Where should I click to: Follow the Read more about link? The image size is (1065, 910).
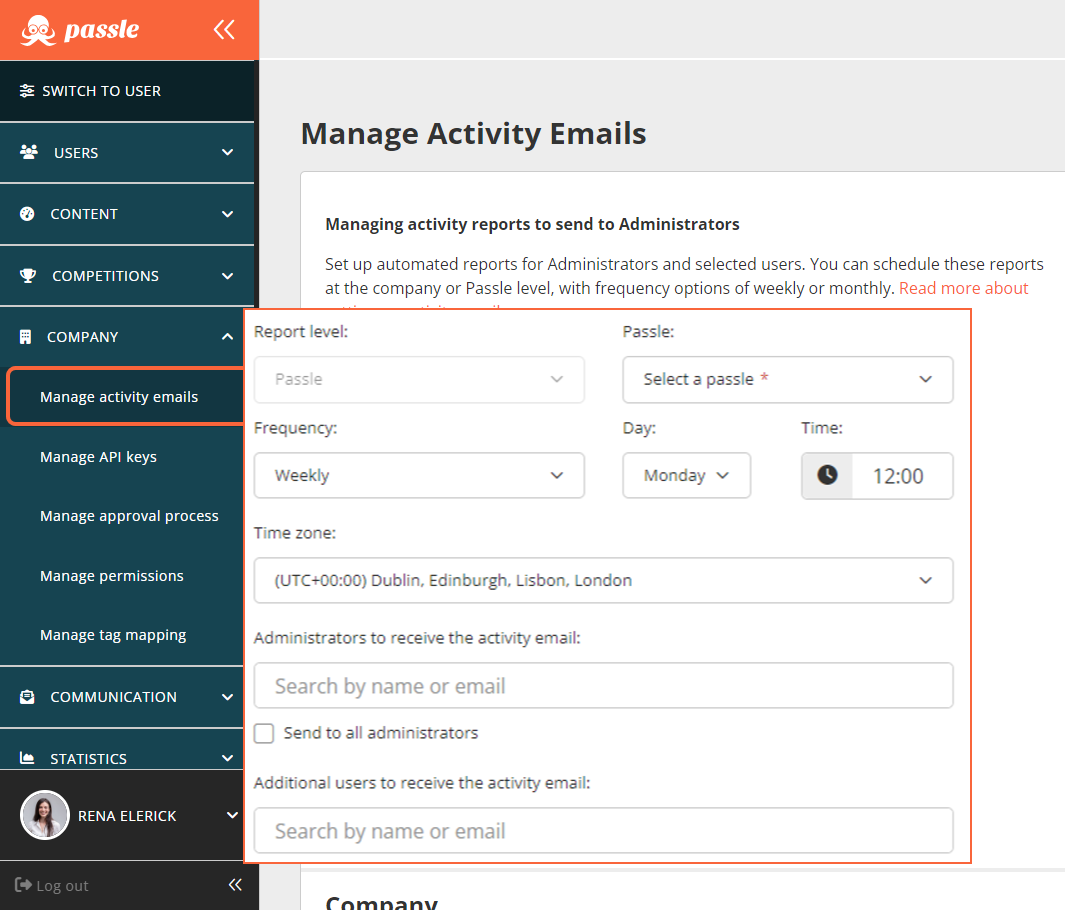(964, 288)
